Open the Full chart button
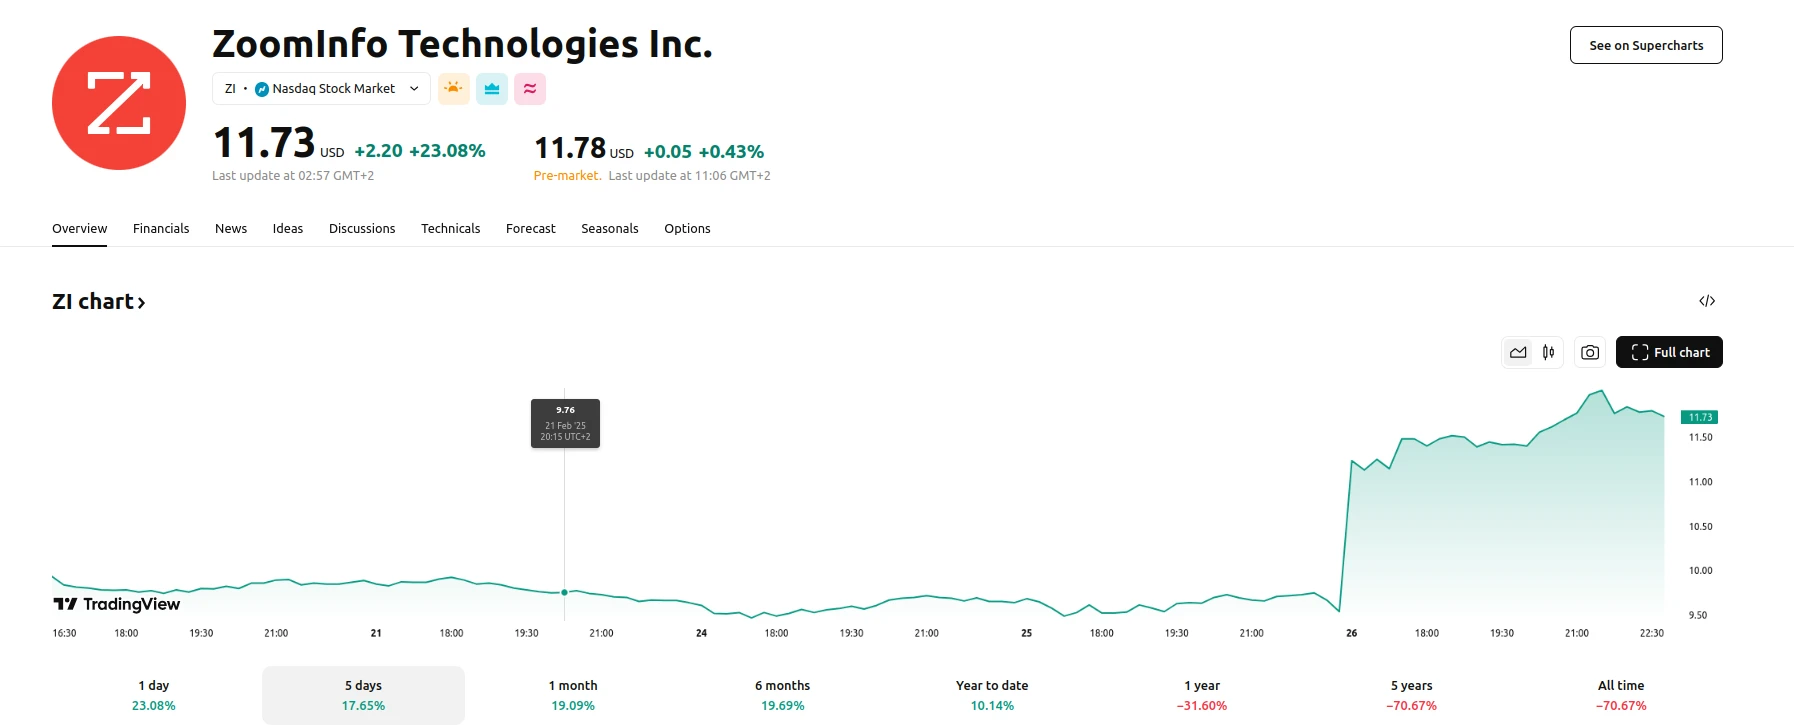 pos(1669,352)
